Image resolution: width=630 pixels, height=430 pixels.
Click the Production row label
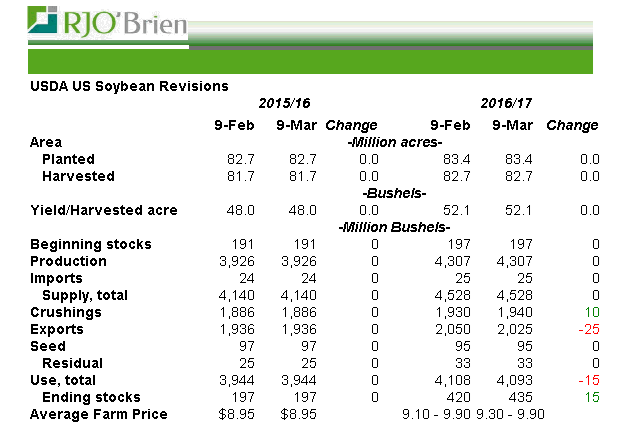[x=68, y=261]
